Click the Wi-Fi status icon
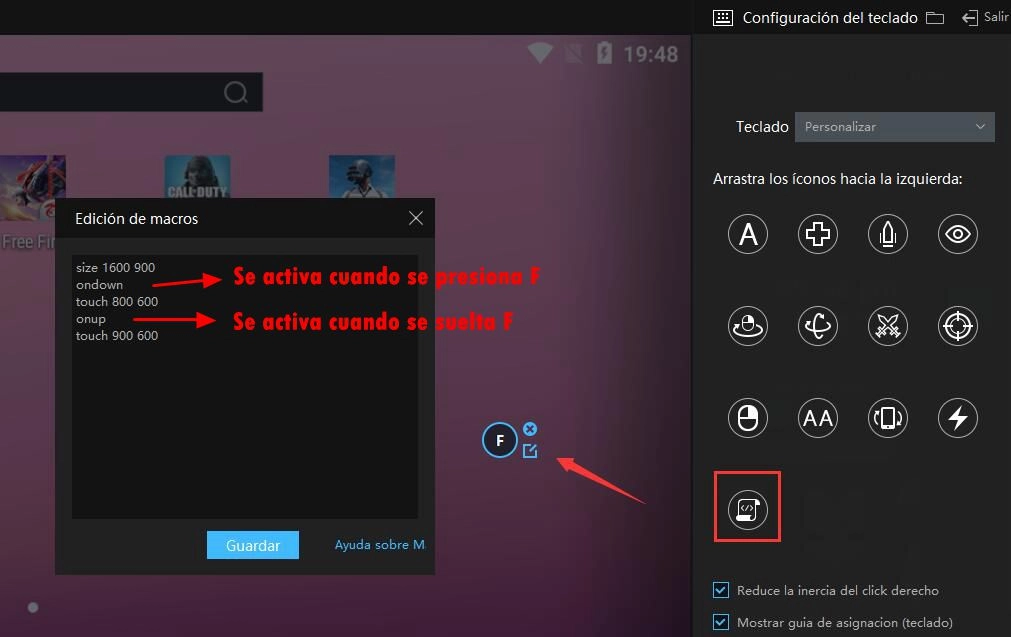Image resolution: width=1011 pixels, height=637 pixels. (x=540, y=53)
